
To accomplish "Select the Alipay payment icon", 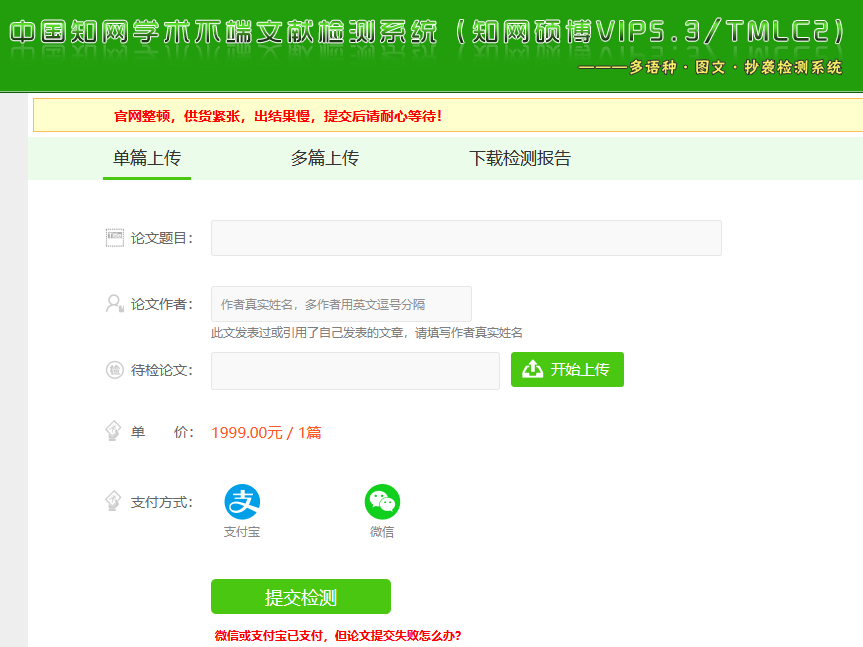I will pos(242,502).
